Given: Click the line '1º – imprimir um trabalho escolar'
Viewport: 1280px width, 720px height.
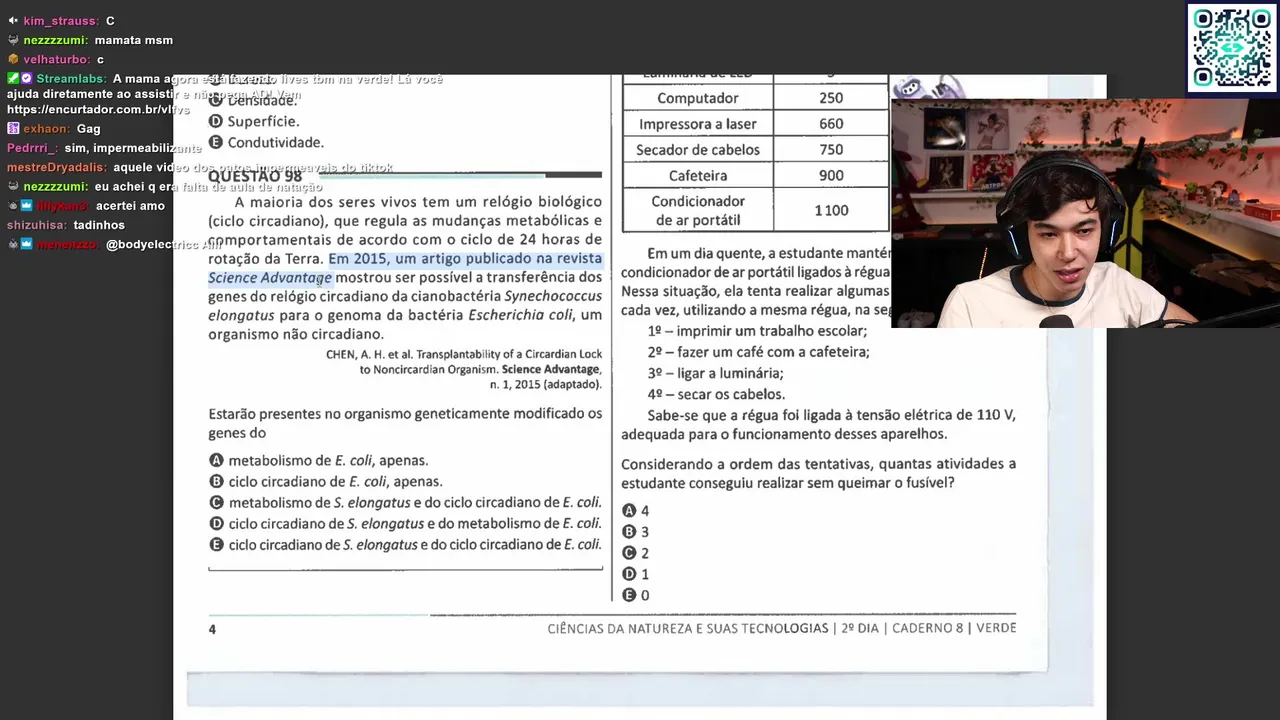Looking at the screenshot, I should [757, 331].
